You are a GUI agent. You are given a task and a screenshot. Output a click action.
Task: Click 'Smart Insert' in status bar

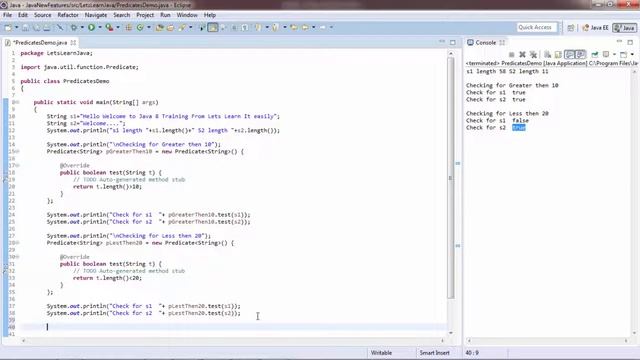(x=434, y=353)
